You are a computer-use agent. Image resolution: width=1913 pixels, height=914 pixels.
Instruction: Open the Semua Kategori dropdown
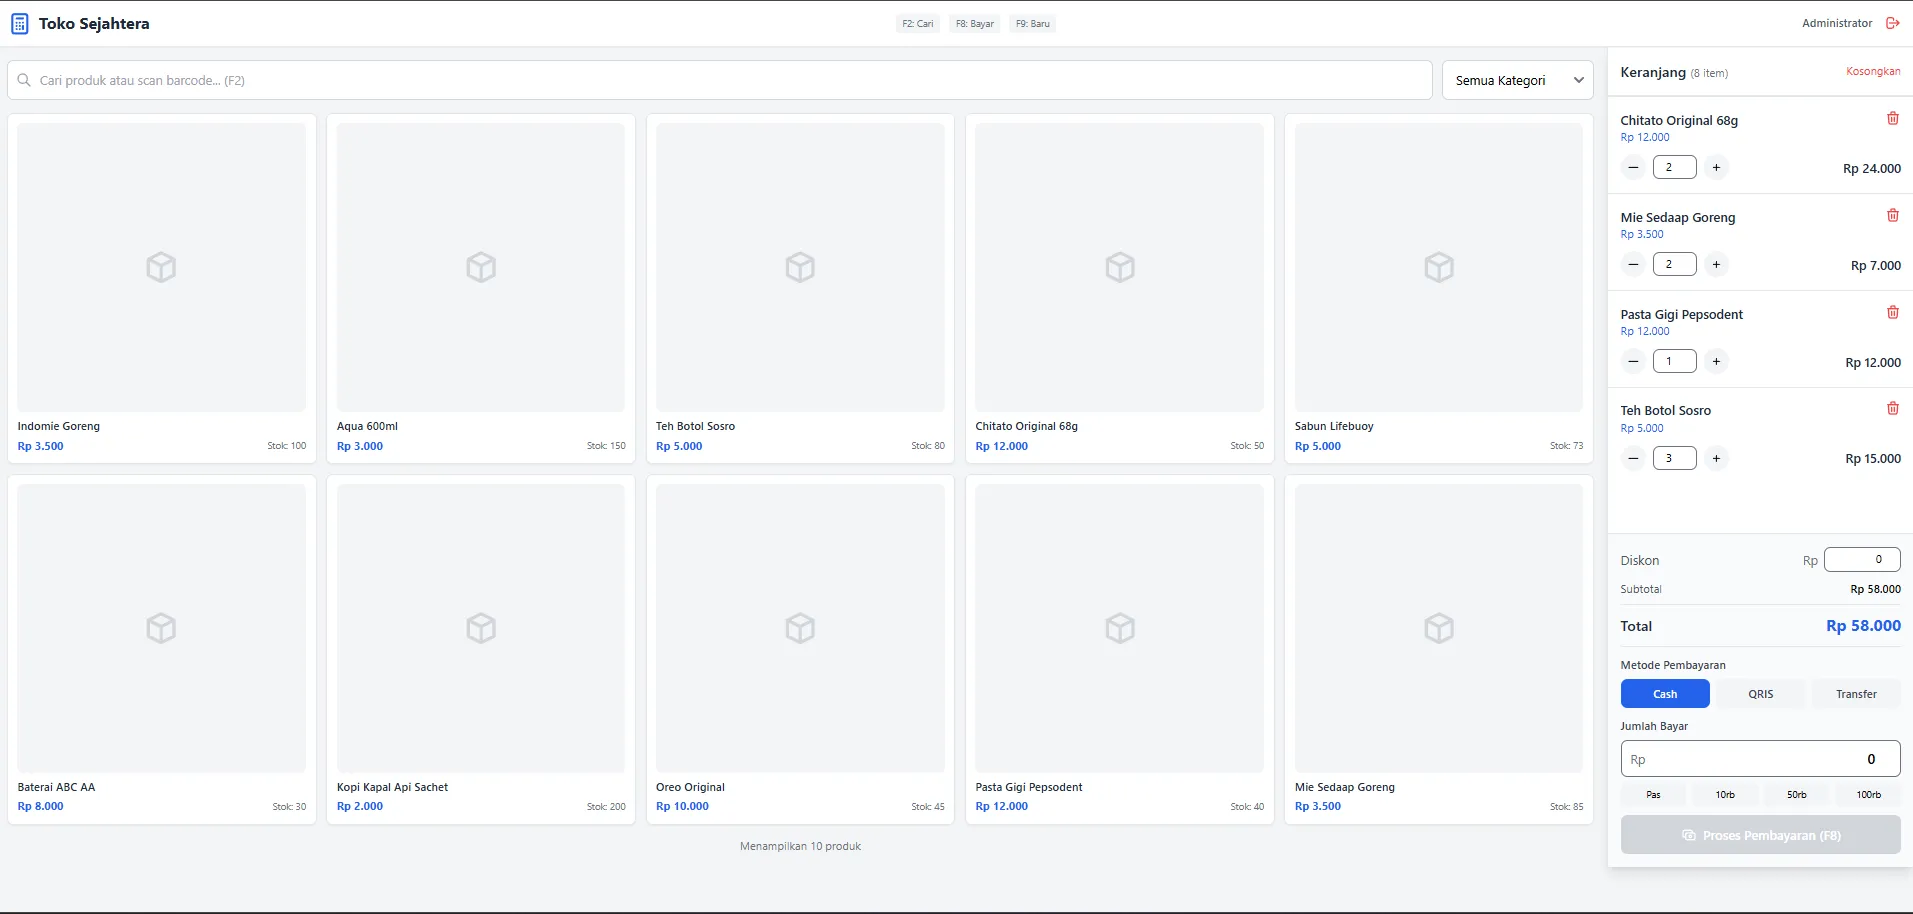coord(1517,81)
